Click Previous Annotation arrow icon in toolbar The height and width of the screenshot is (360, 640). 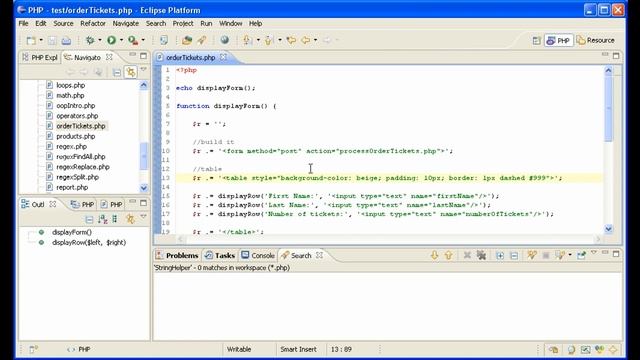(269, 40)
